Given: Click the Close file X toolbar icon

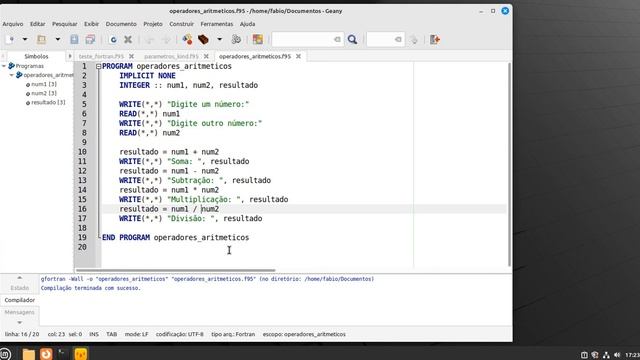Looking at the screenshot, I should (x=128, y=40).
